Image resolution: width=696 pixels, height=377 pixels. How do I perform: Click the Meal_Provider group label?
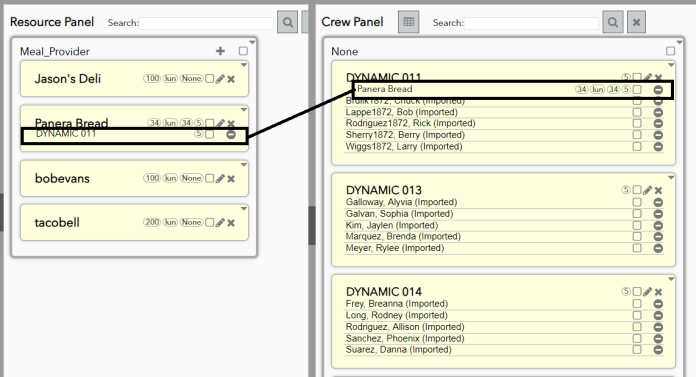pyautogui.click(x=55, y=52)
